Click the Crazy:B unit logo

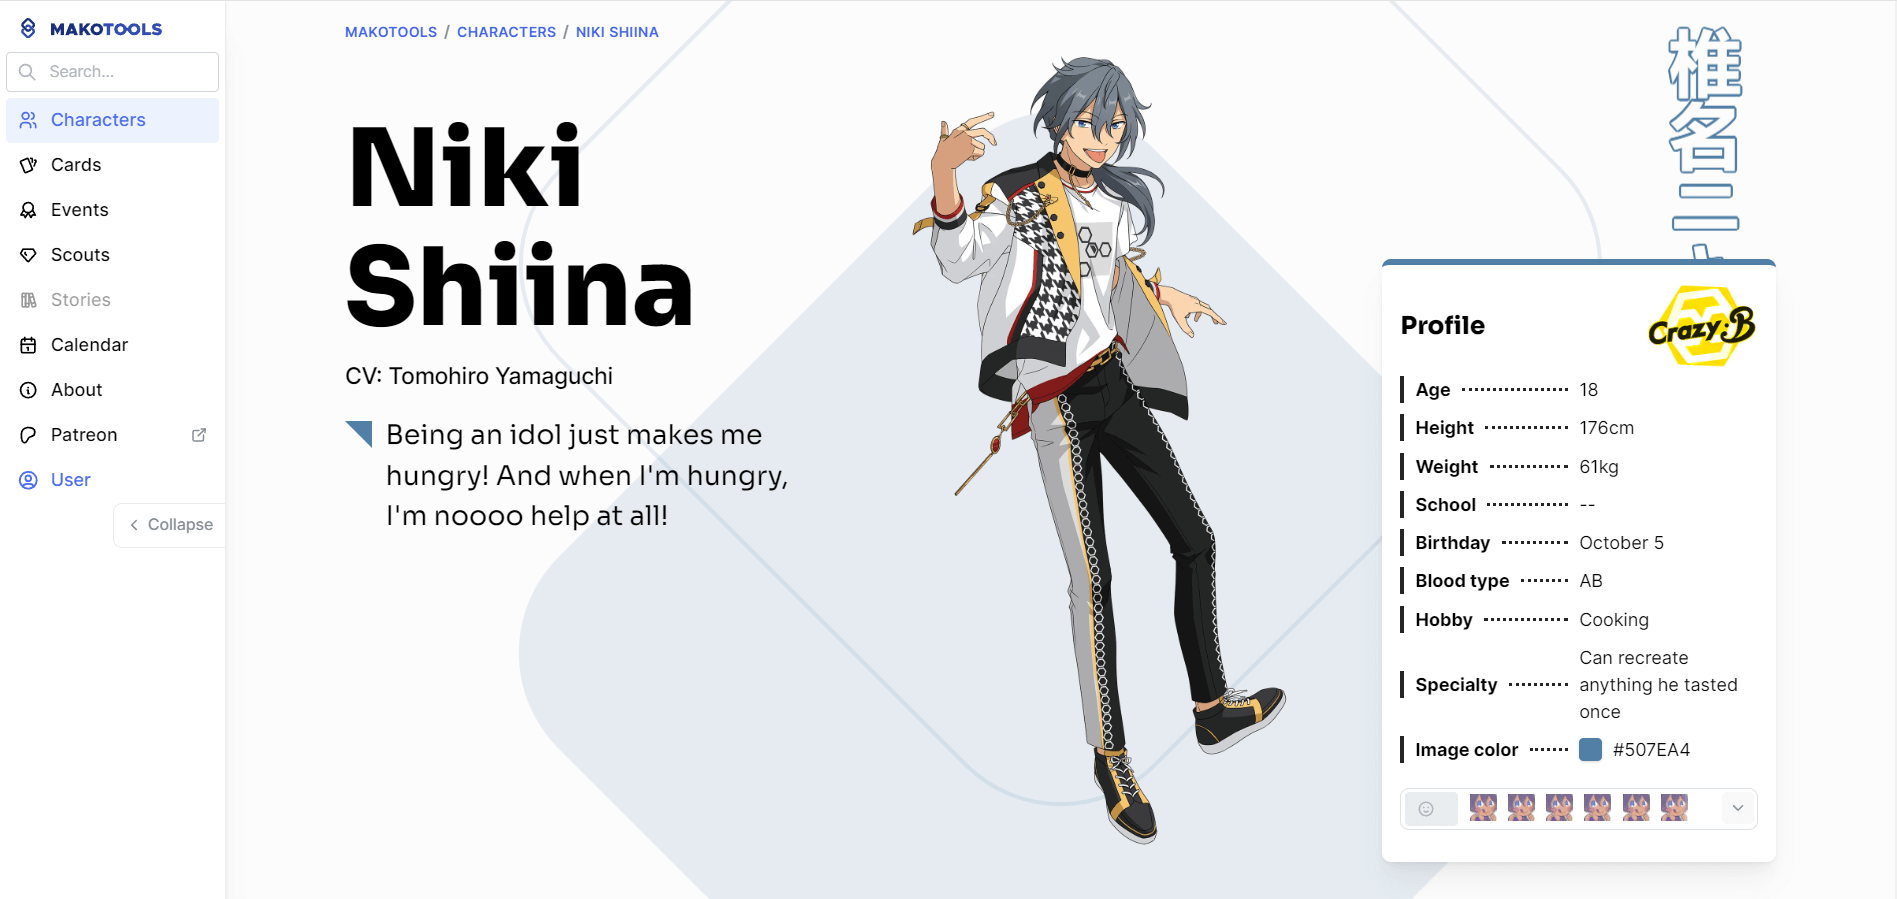[x=1702, y=326]
